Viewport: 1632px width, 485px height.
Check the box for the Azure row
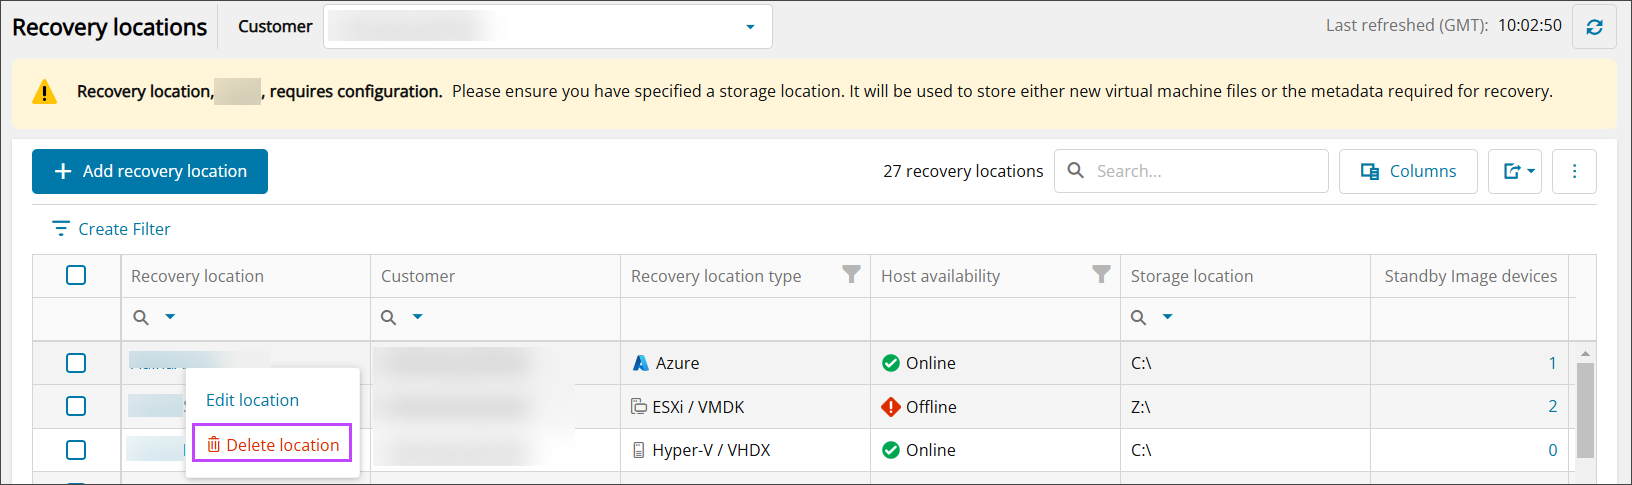pos(76,363)
